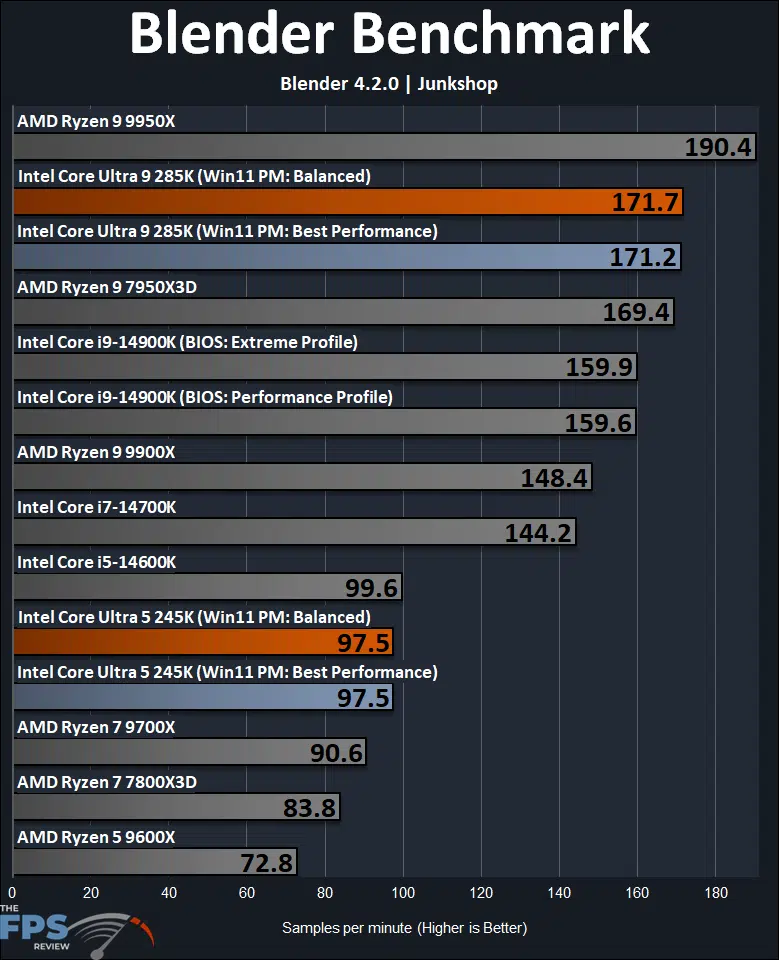Click the Blender Benchmark chart title
The image size is (779, 960).
[x=389, y=34]
